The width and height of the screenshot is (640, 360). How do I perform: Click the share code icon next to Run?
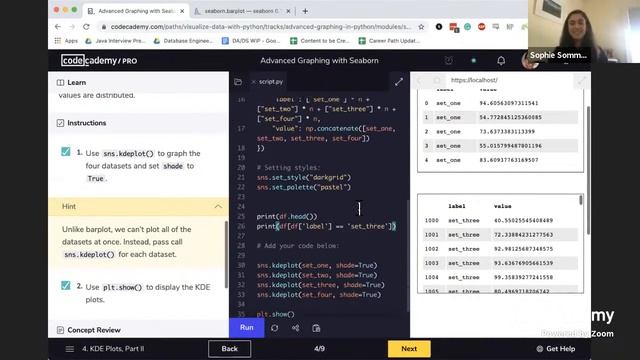(x=296, y=328)
